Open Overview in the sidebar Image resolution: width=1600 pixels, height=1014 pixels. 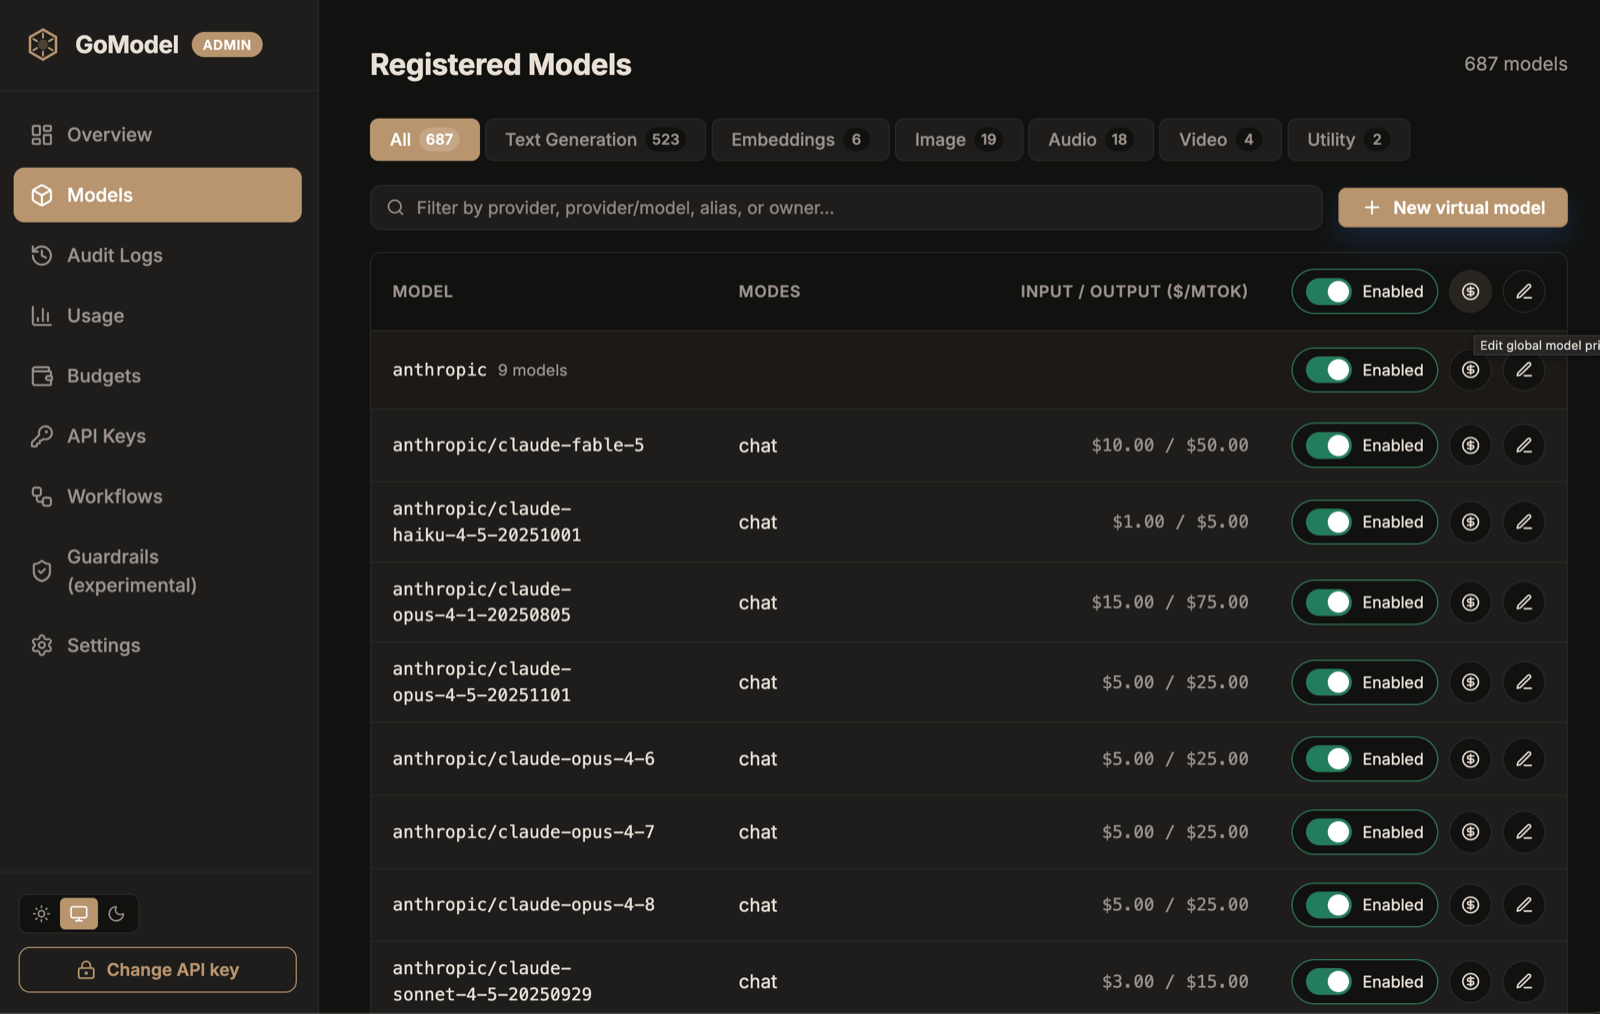pyautogui.click(x=158, y=135)
